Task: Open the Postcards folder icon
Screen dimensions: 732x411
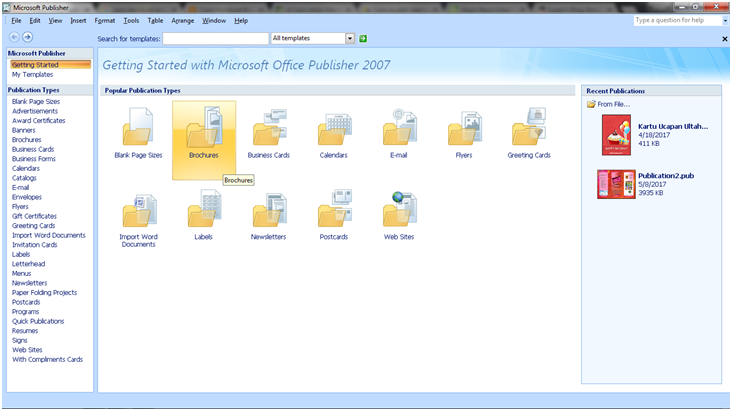Action: click(x=334, y=209)
